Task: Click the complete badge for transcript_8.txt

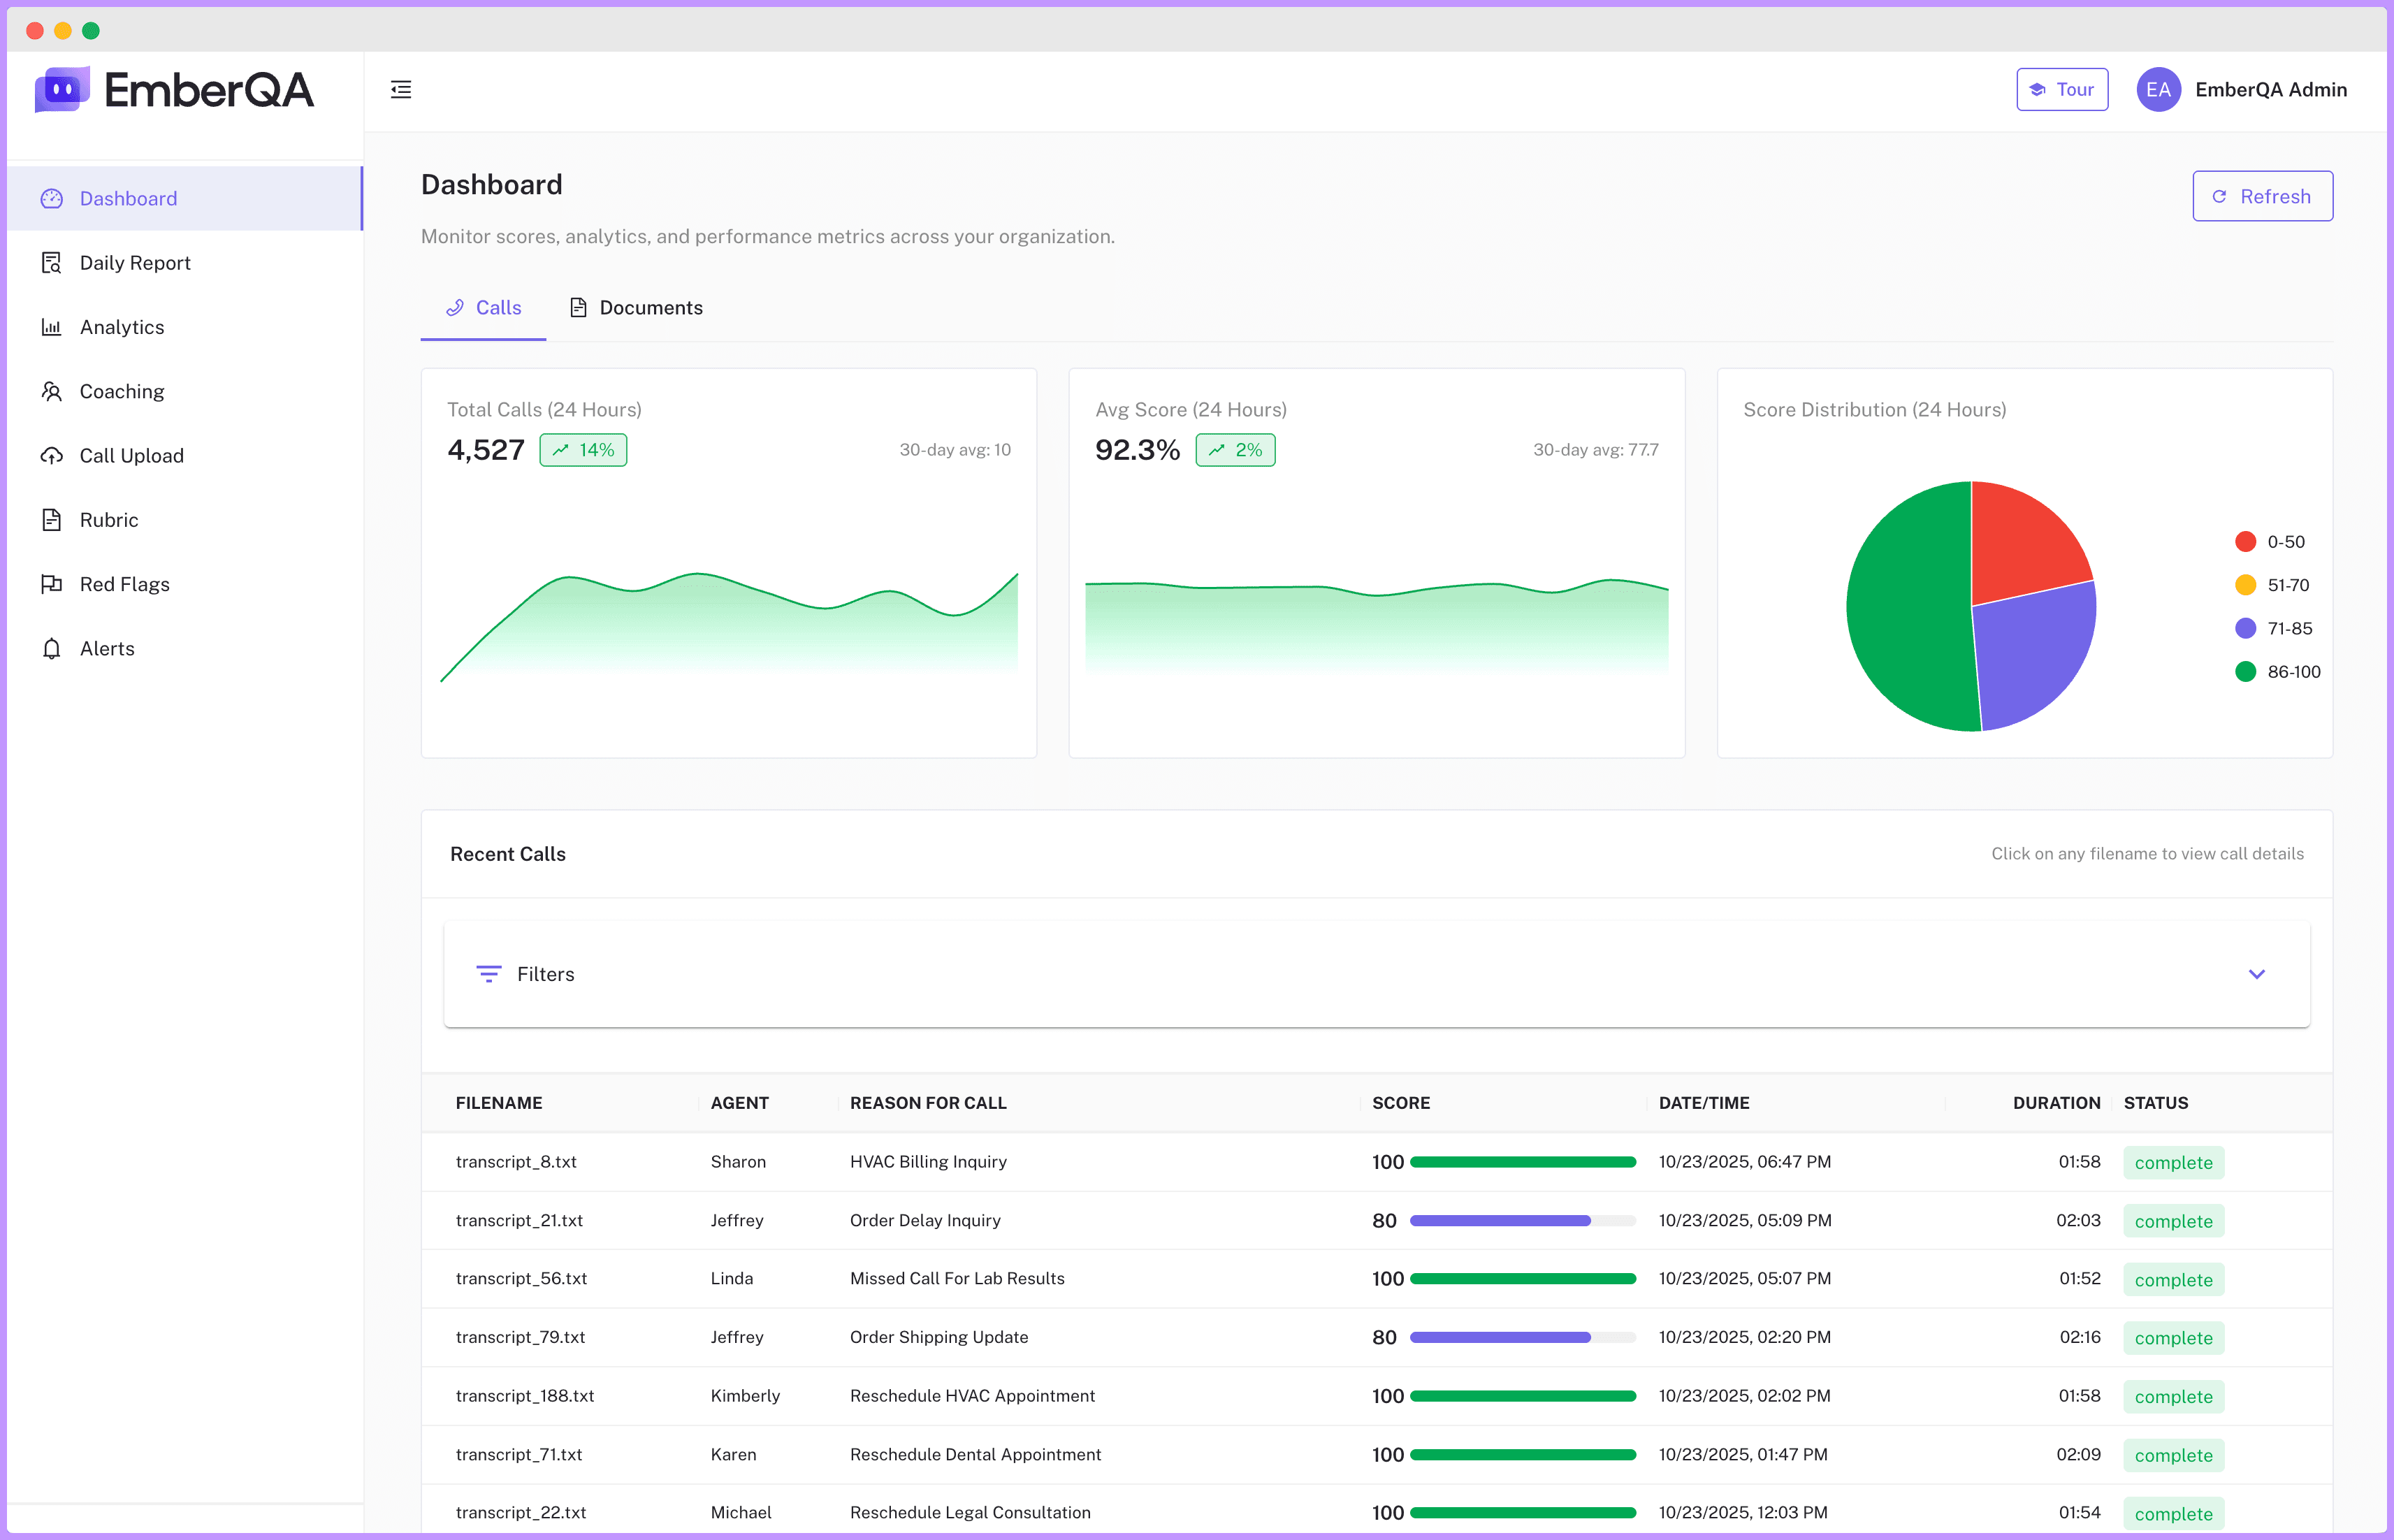Action: click(2174, 1163)
